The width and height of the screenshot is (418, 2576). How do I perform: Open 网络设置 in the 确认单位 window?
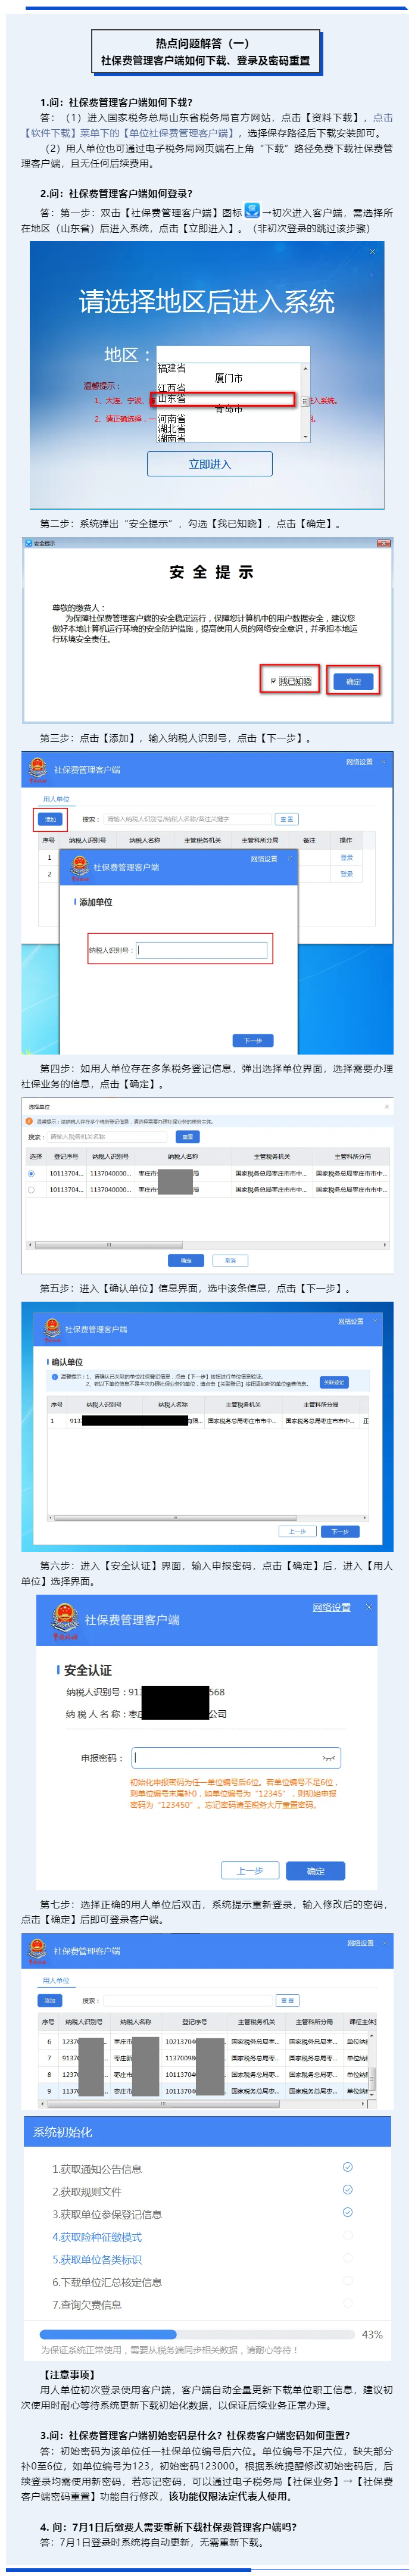[350, 1322]
